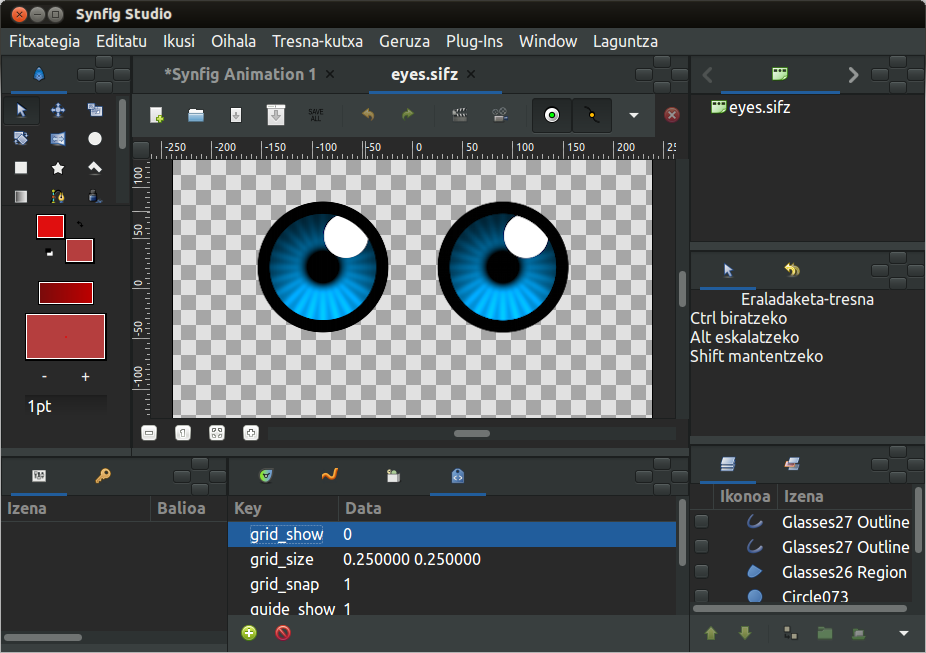Save the current file

(236, 115)
